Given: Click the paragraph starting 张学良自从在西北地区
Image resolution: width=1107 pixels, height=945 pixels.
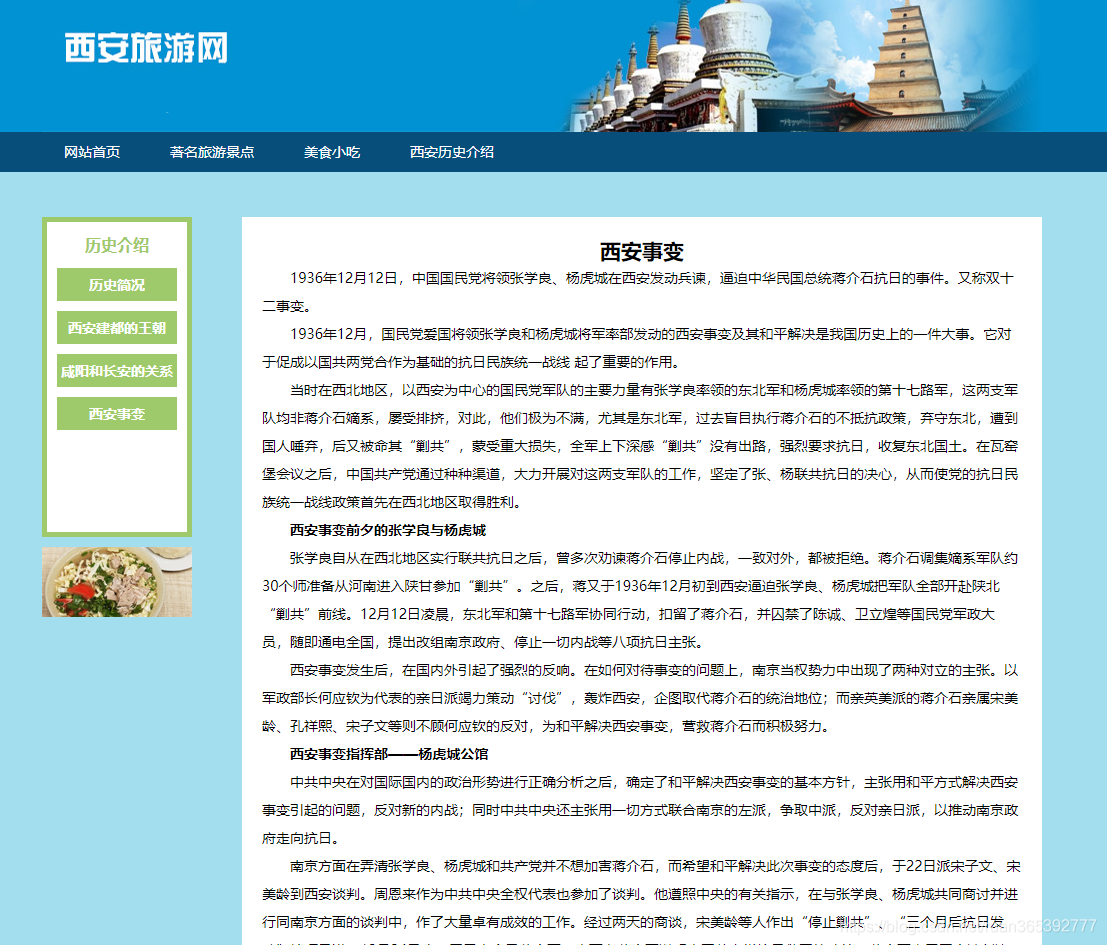Looking at the screenshot, I should pyautogui.click(x=640, y=600).
